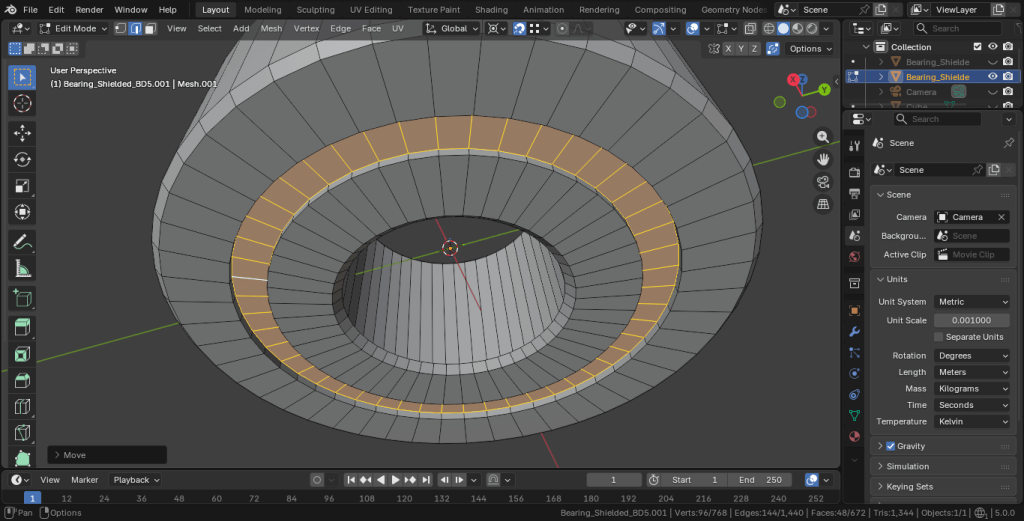Click the Unit Scale value field

(x=972, y=320)
